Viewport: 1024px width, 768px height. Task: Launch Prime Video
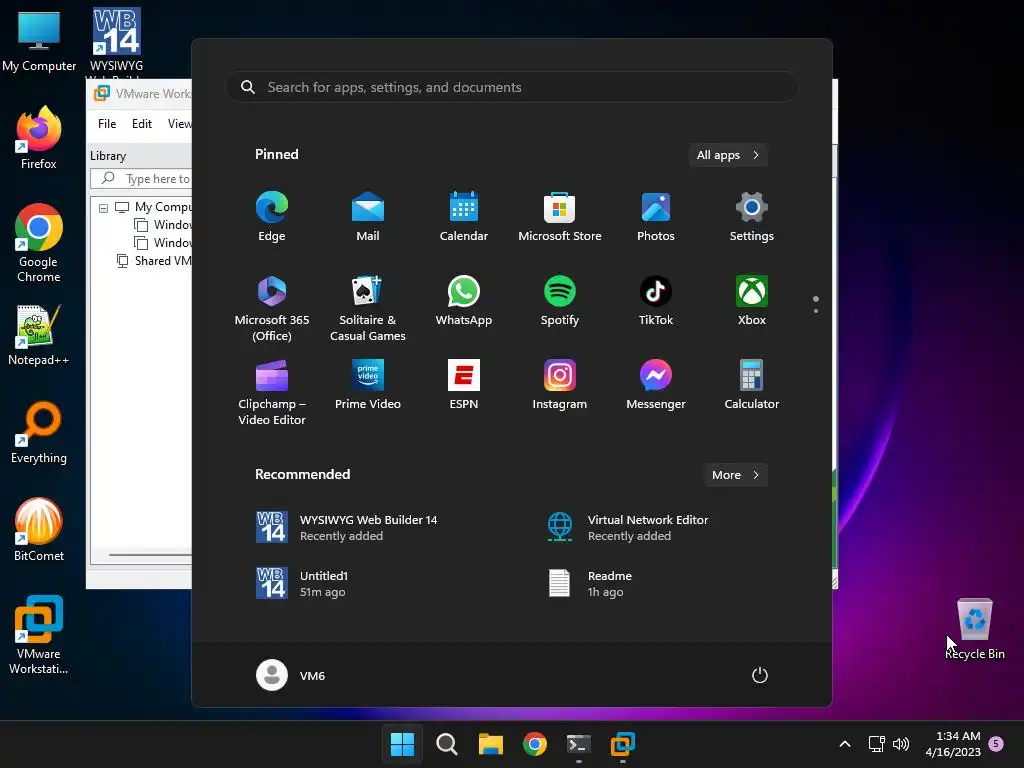click(368, 385)
